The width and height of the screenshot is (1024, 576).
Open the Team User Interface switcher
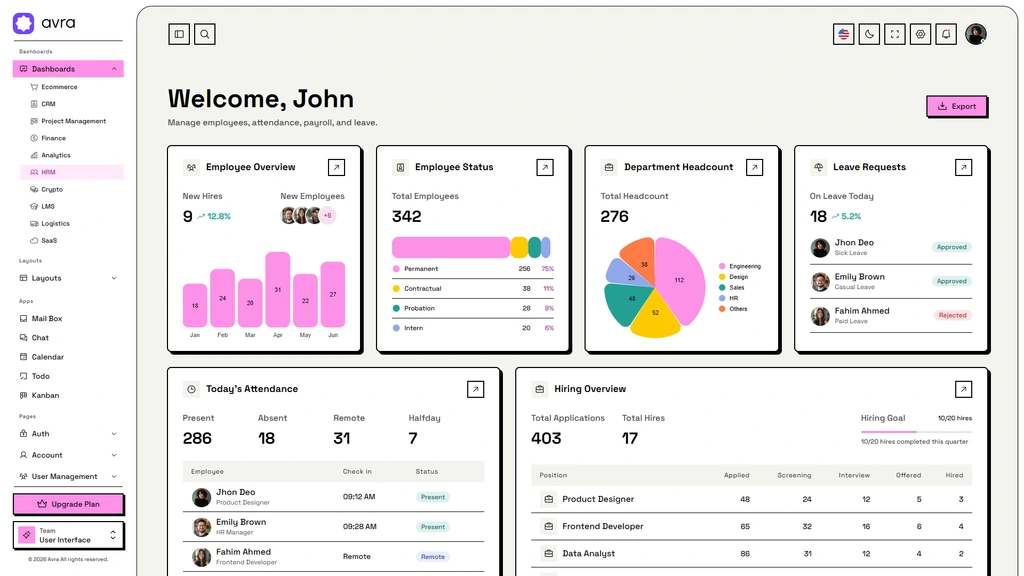[x=68, y=535]
